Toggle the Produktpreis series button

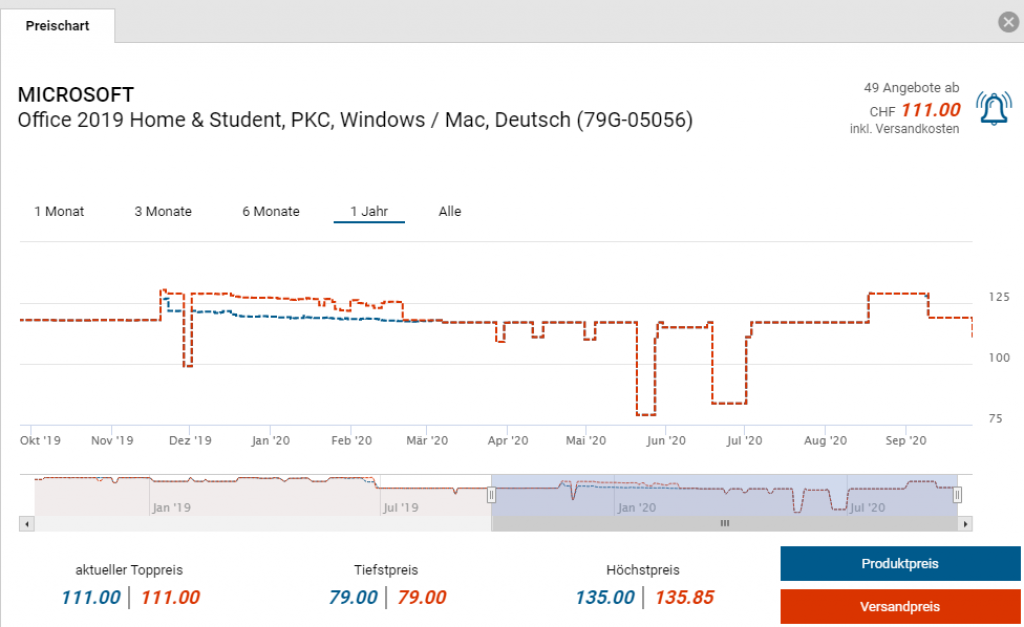(x=900, y=564)
